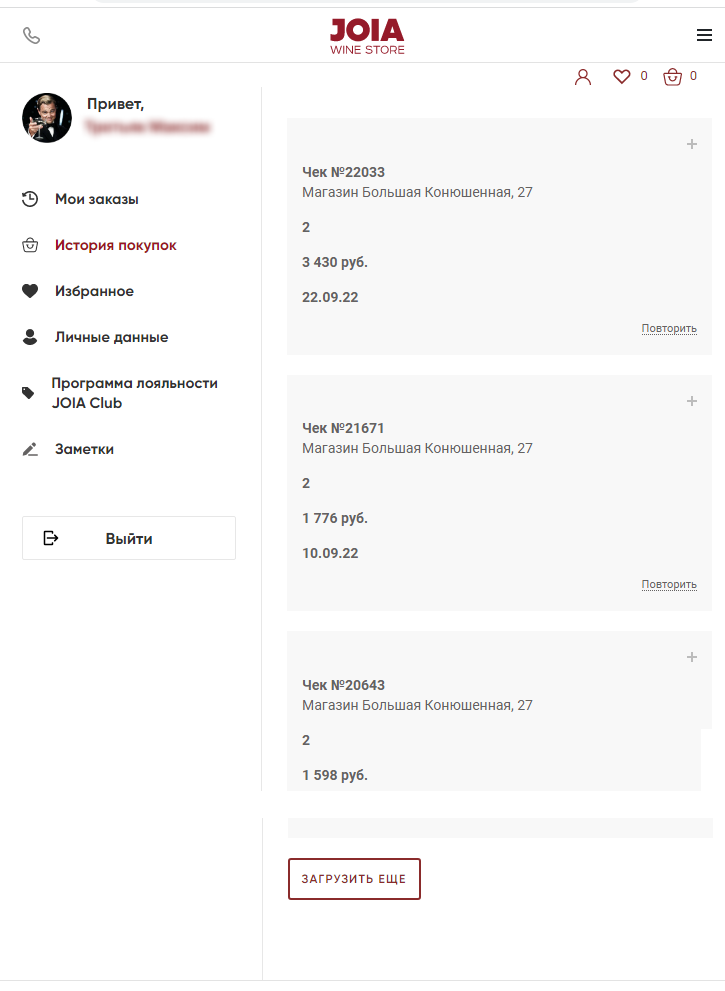This screenshot has width=725, height=991.
Task: Expand receipt №22033 with plus icon
Action: [691, 144]
